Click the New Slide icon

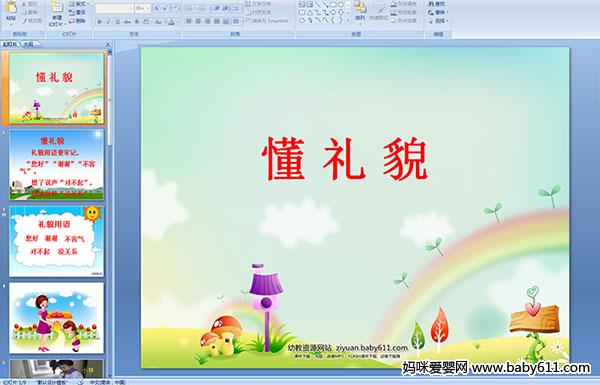point(57,13)
